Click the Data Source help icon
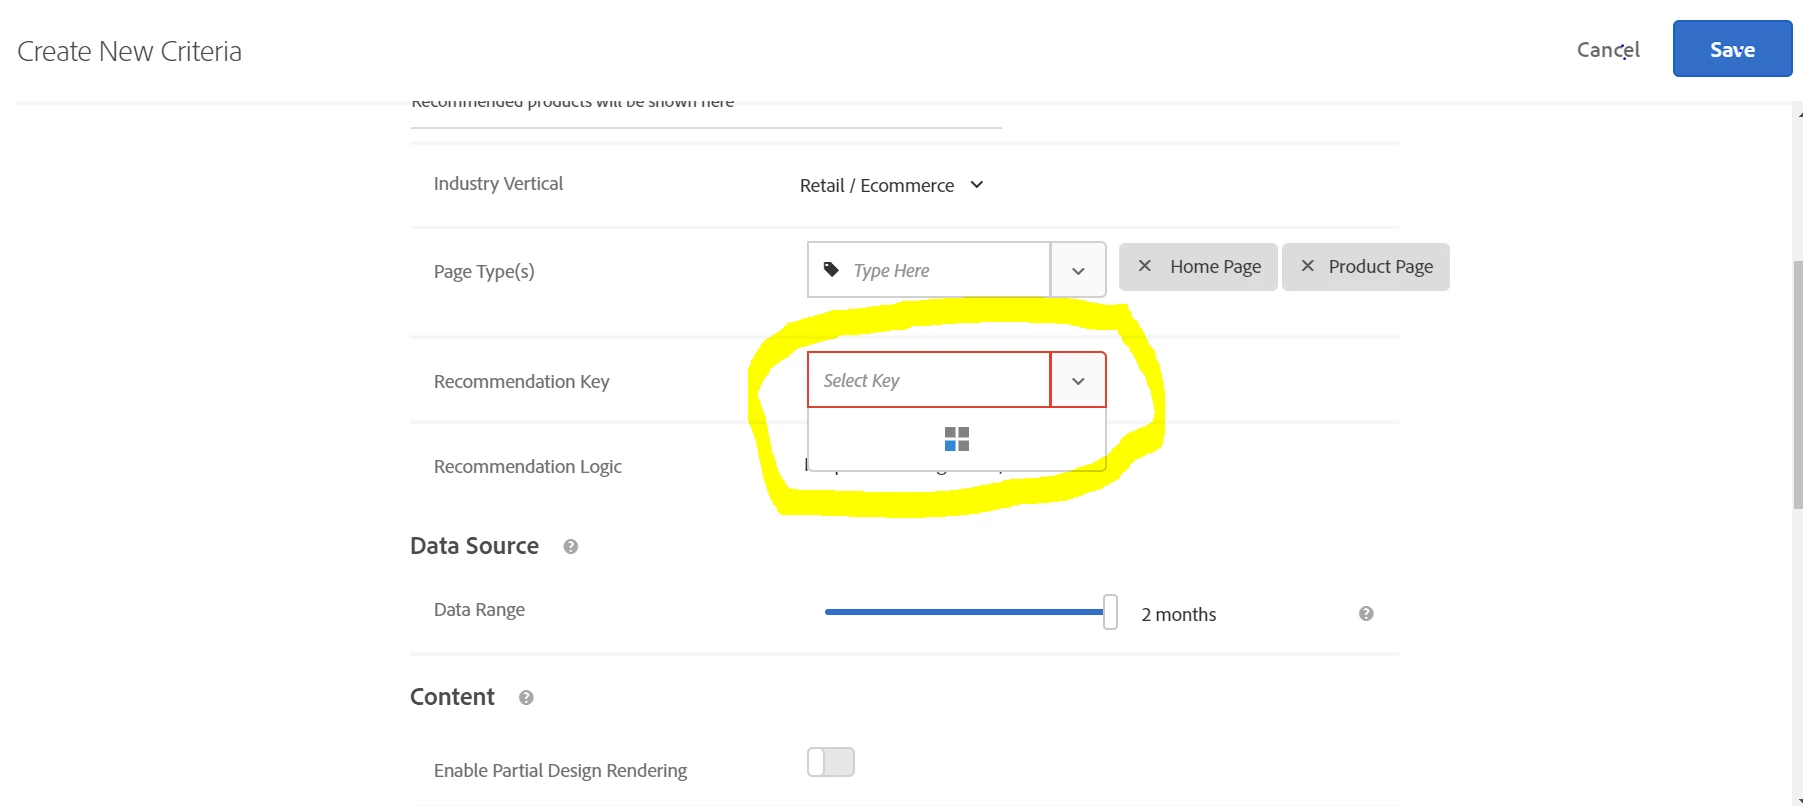The width and height of the screenshot is (1803, 806). pos(570,546)
